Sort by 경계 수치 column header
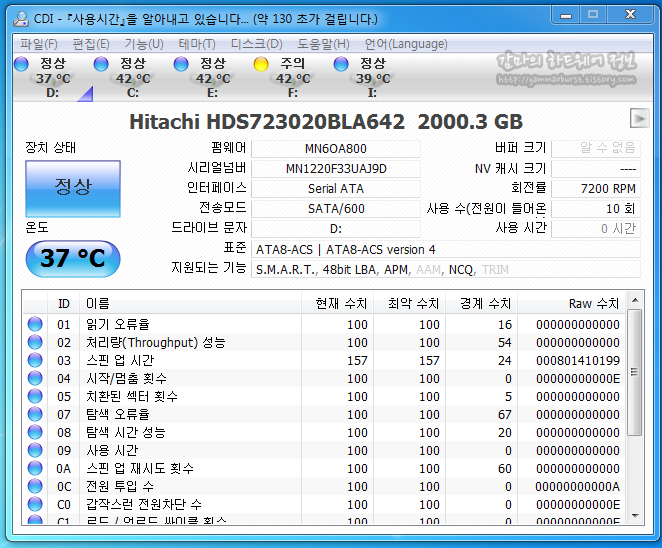 pos(482,304)
